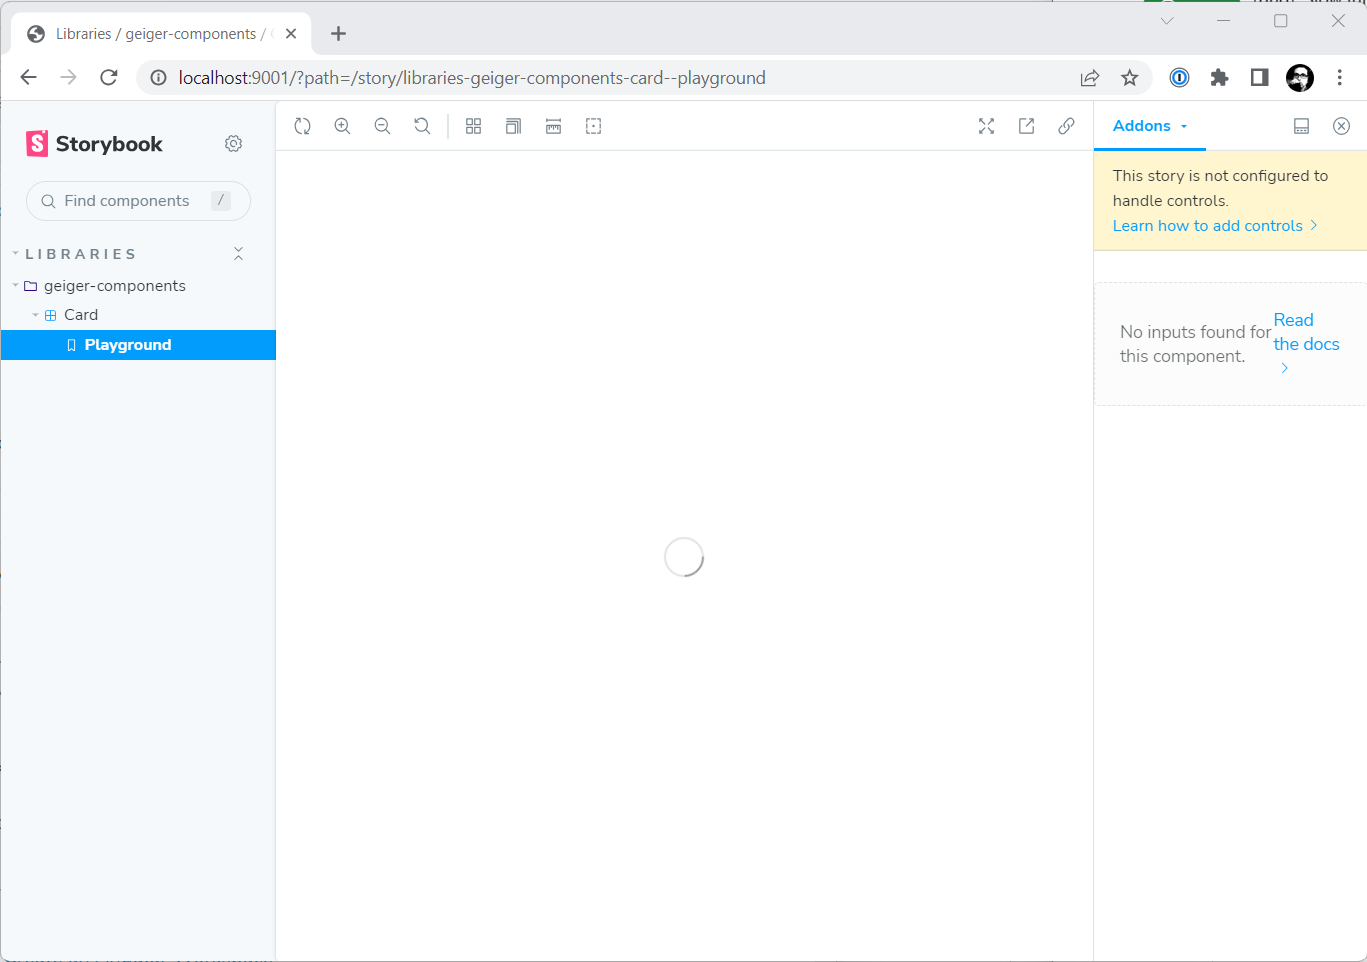The height and width of the screenshot is (962, 1367).
Task: Apply a background to the preview
Action: tap(473, 126)
